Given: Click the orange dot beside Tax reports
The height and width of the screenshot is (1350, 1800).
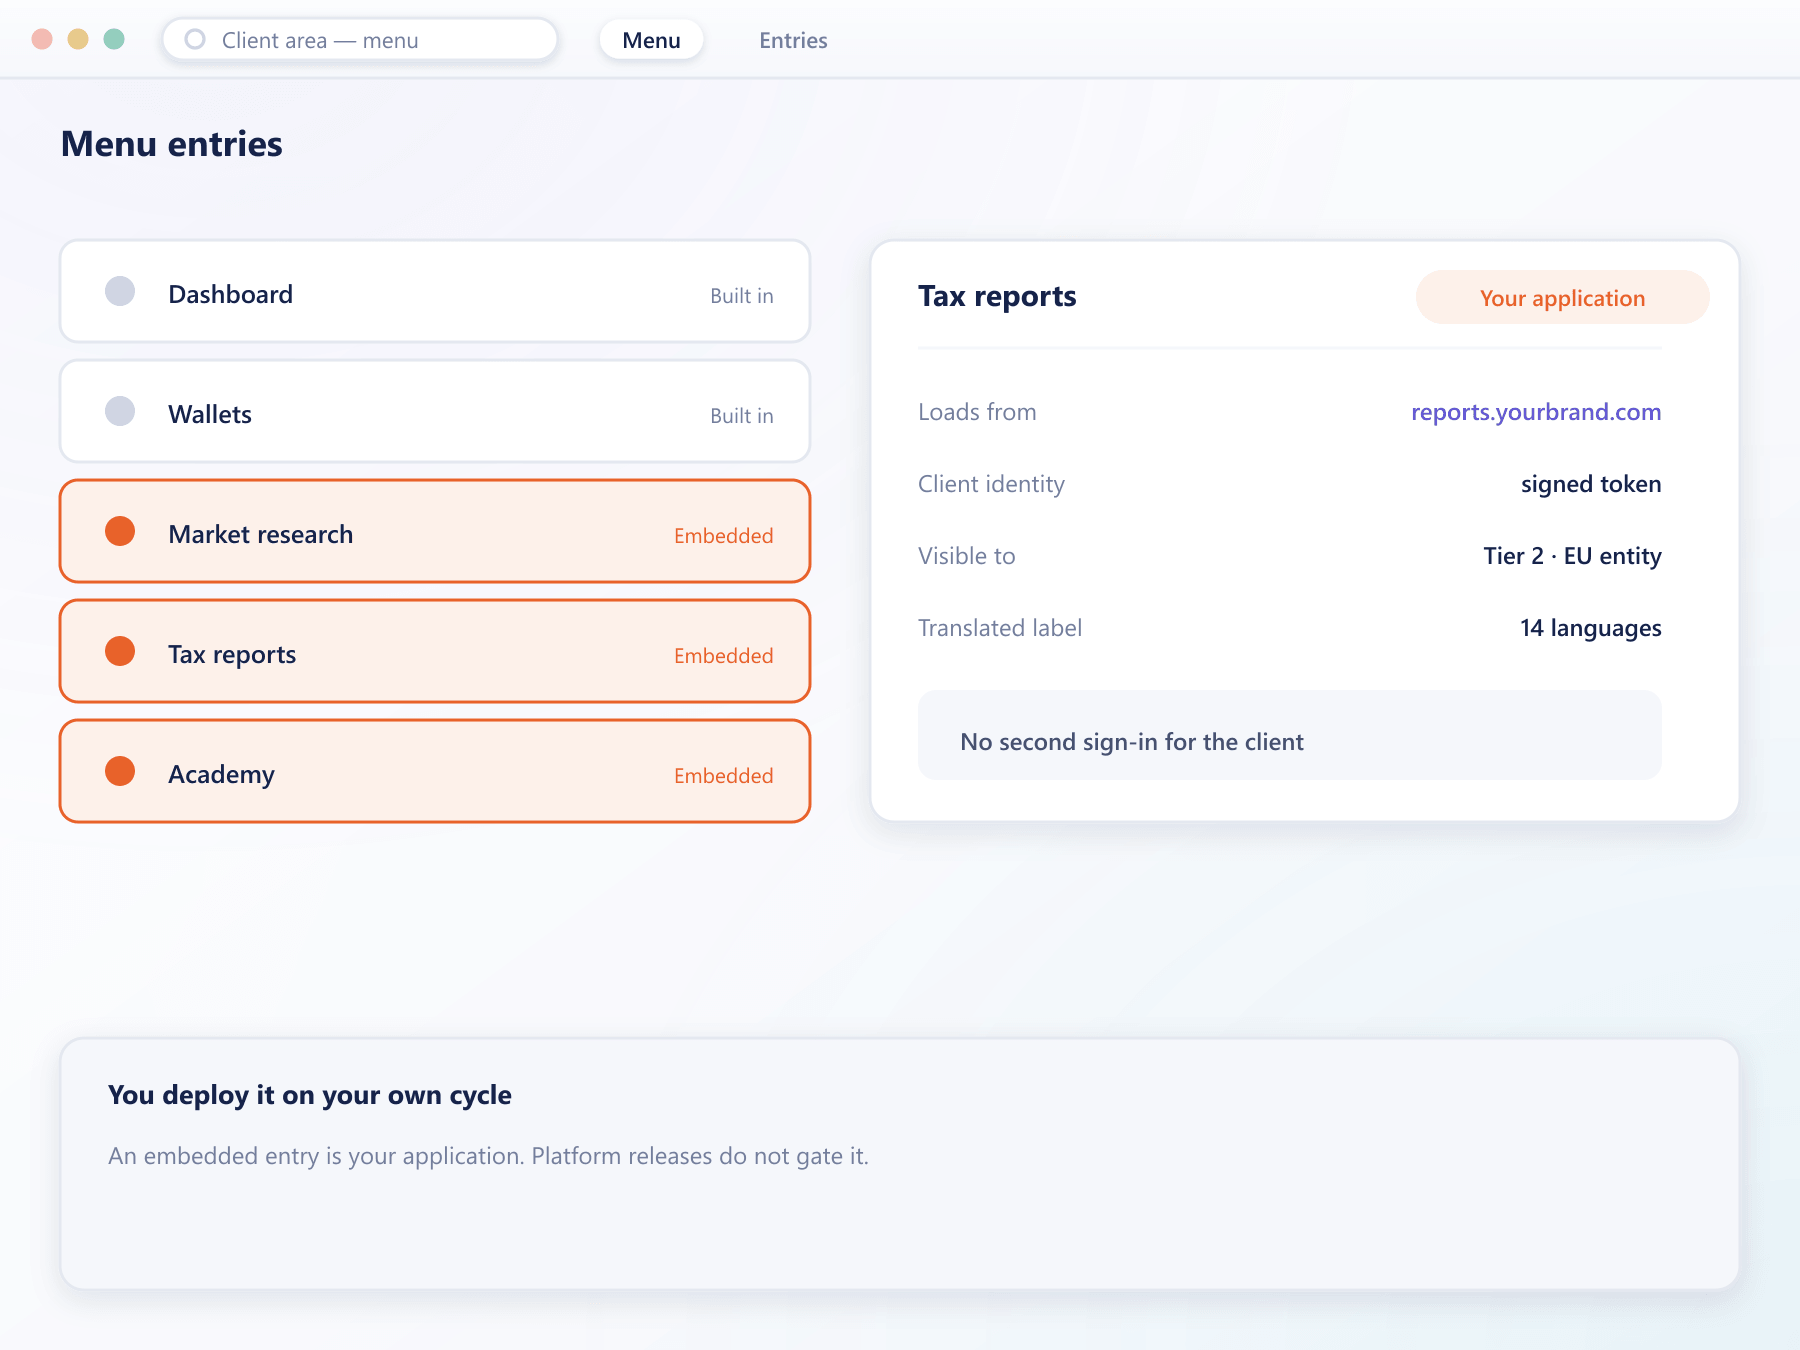Looking at the screenshot, I should pyautogui.click(x=120, y=651).
